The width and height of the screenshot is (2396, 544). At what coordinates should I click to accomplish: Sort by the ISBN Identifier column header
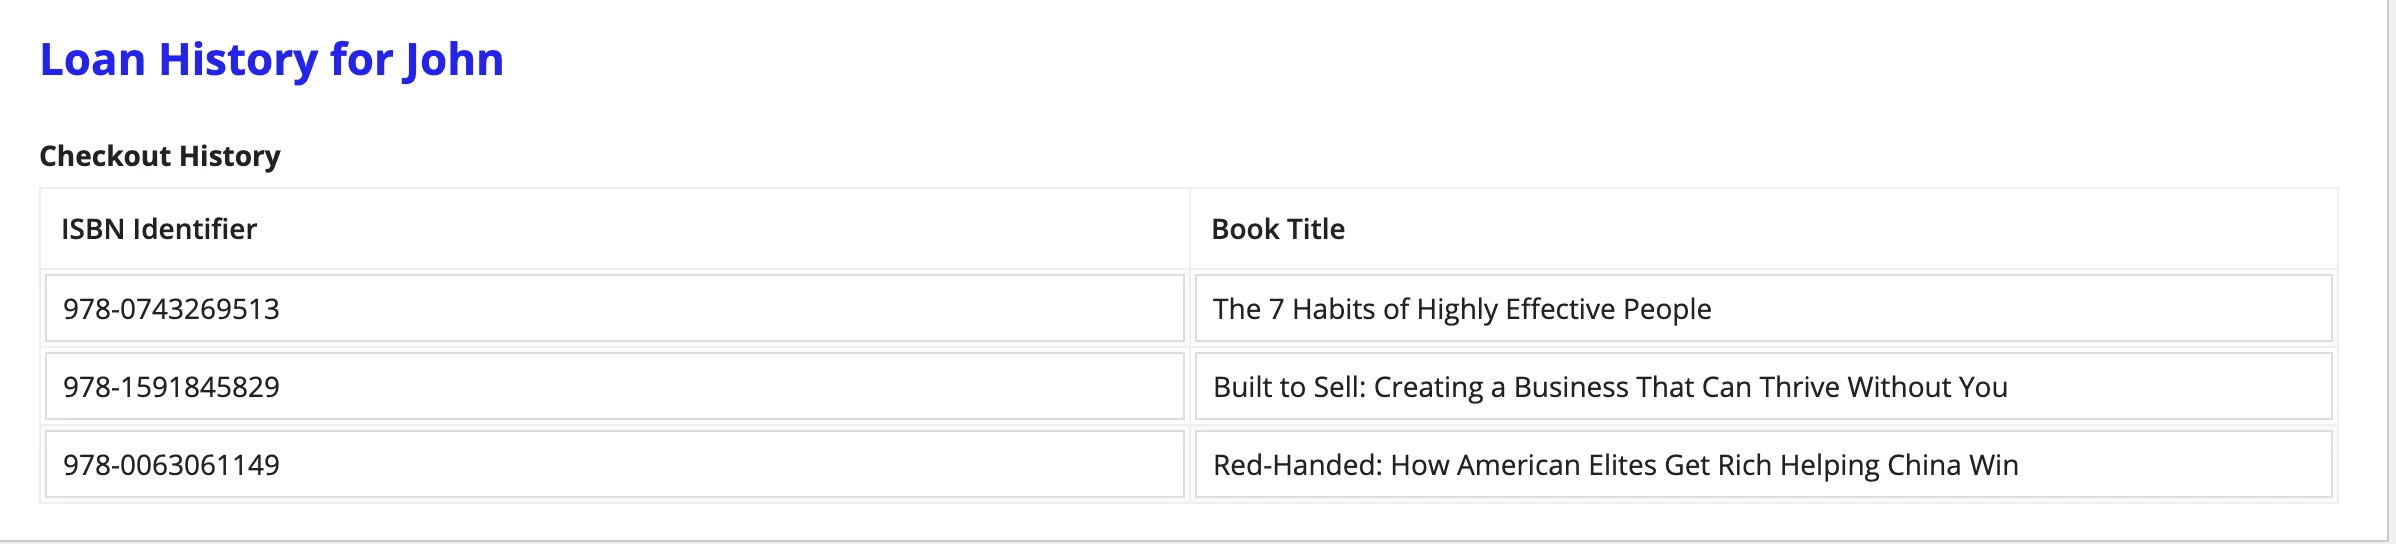[159, 229]
